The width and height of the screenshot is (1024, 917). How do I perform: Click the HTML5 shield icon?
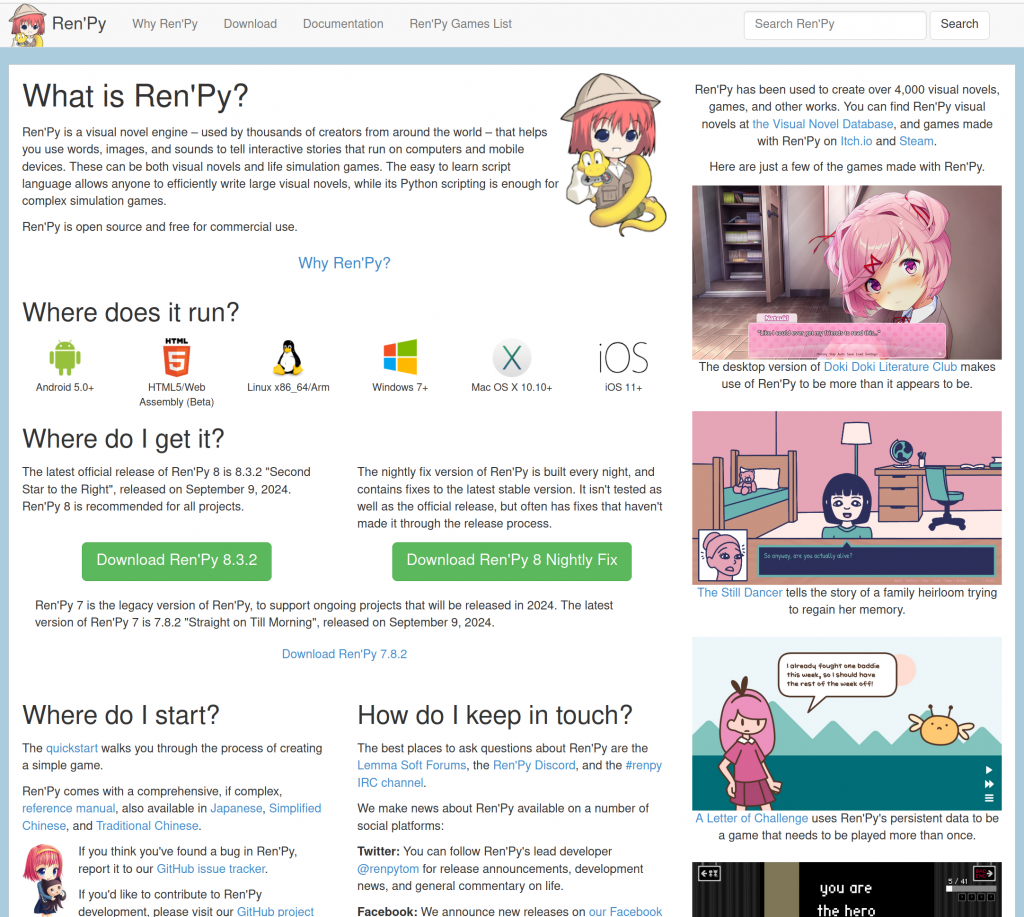point(176,357)
